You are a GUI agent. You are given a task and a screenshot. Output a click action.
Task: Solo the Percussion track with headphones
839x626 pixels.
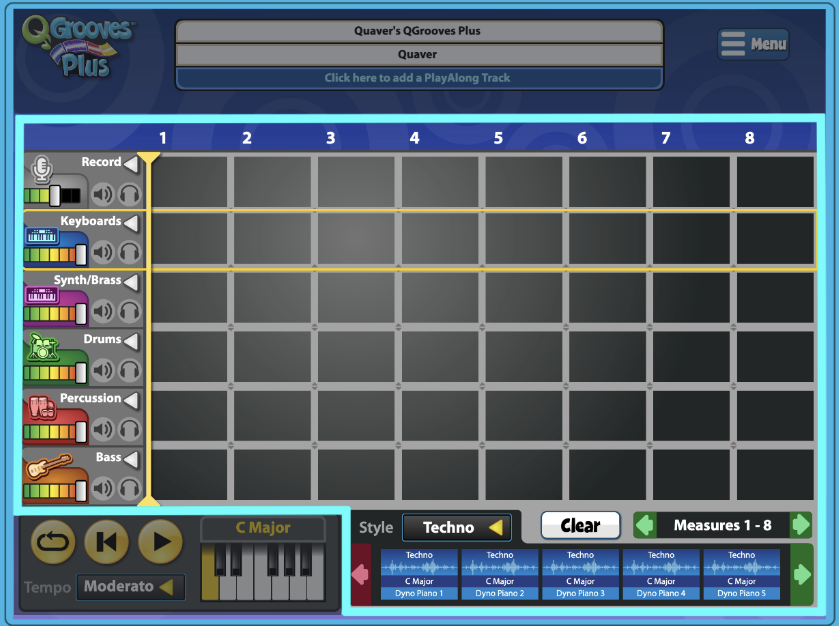[129, 429]
